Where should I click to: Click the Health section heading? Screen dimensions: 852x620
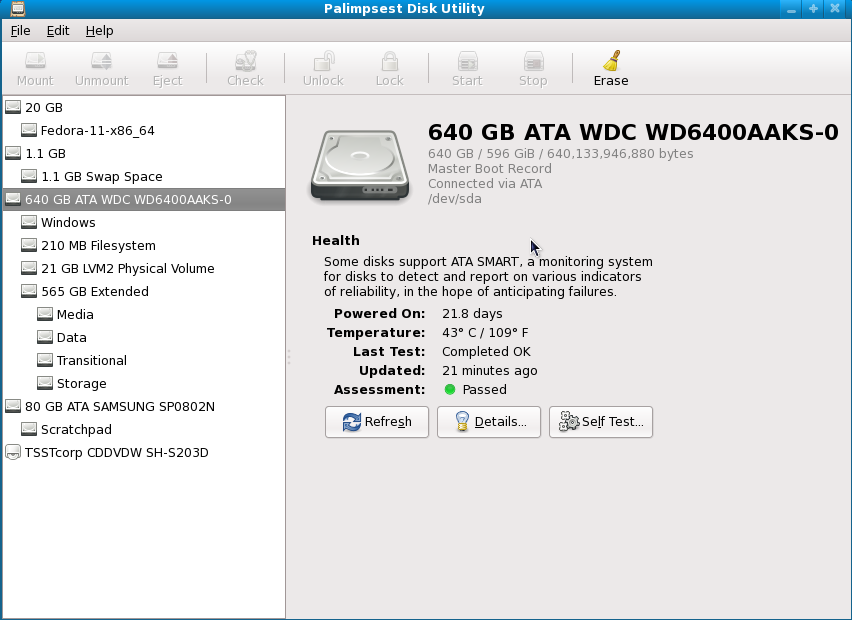pyautogui.click(x=336, y=240)
